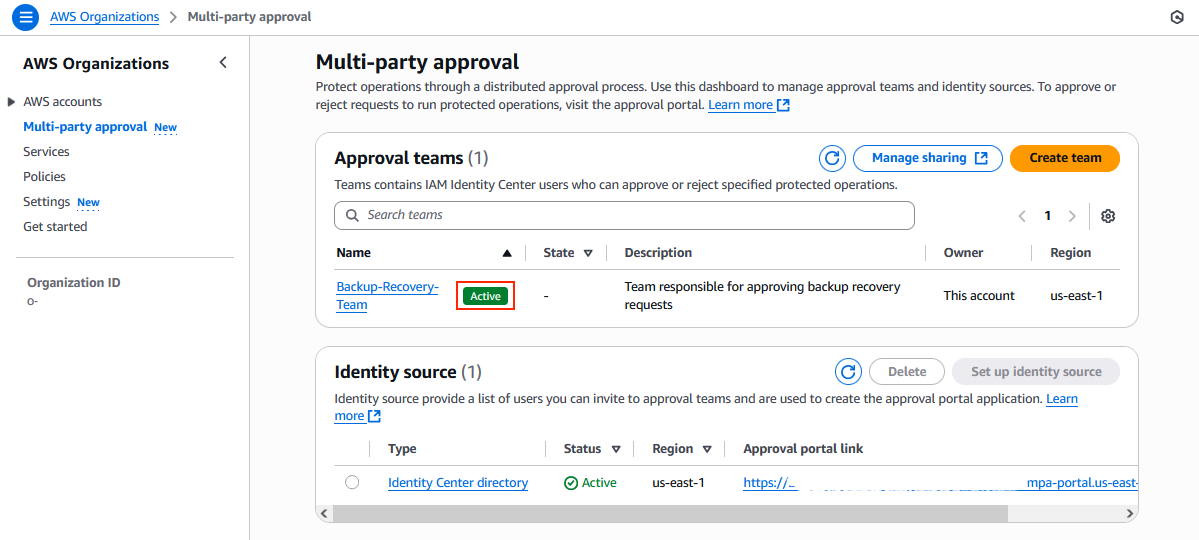Click page number 1 in pagination

pos(1048,216)
